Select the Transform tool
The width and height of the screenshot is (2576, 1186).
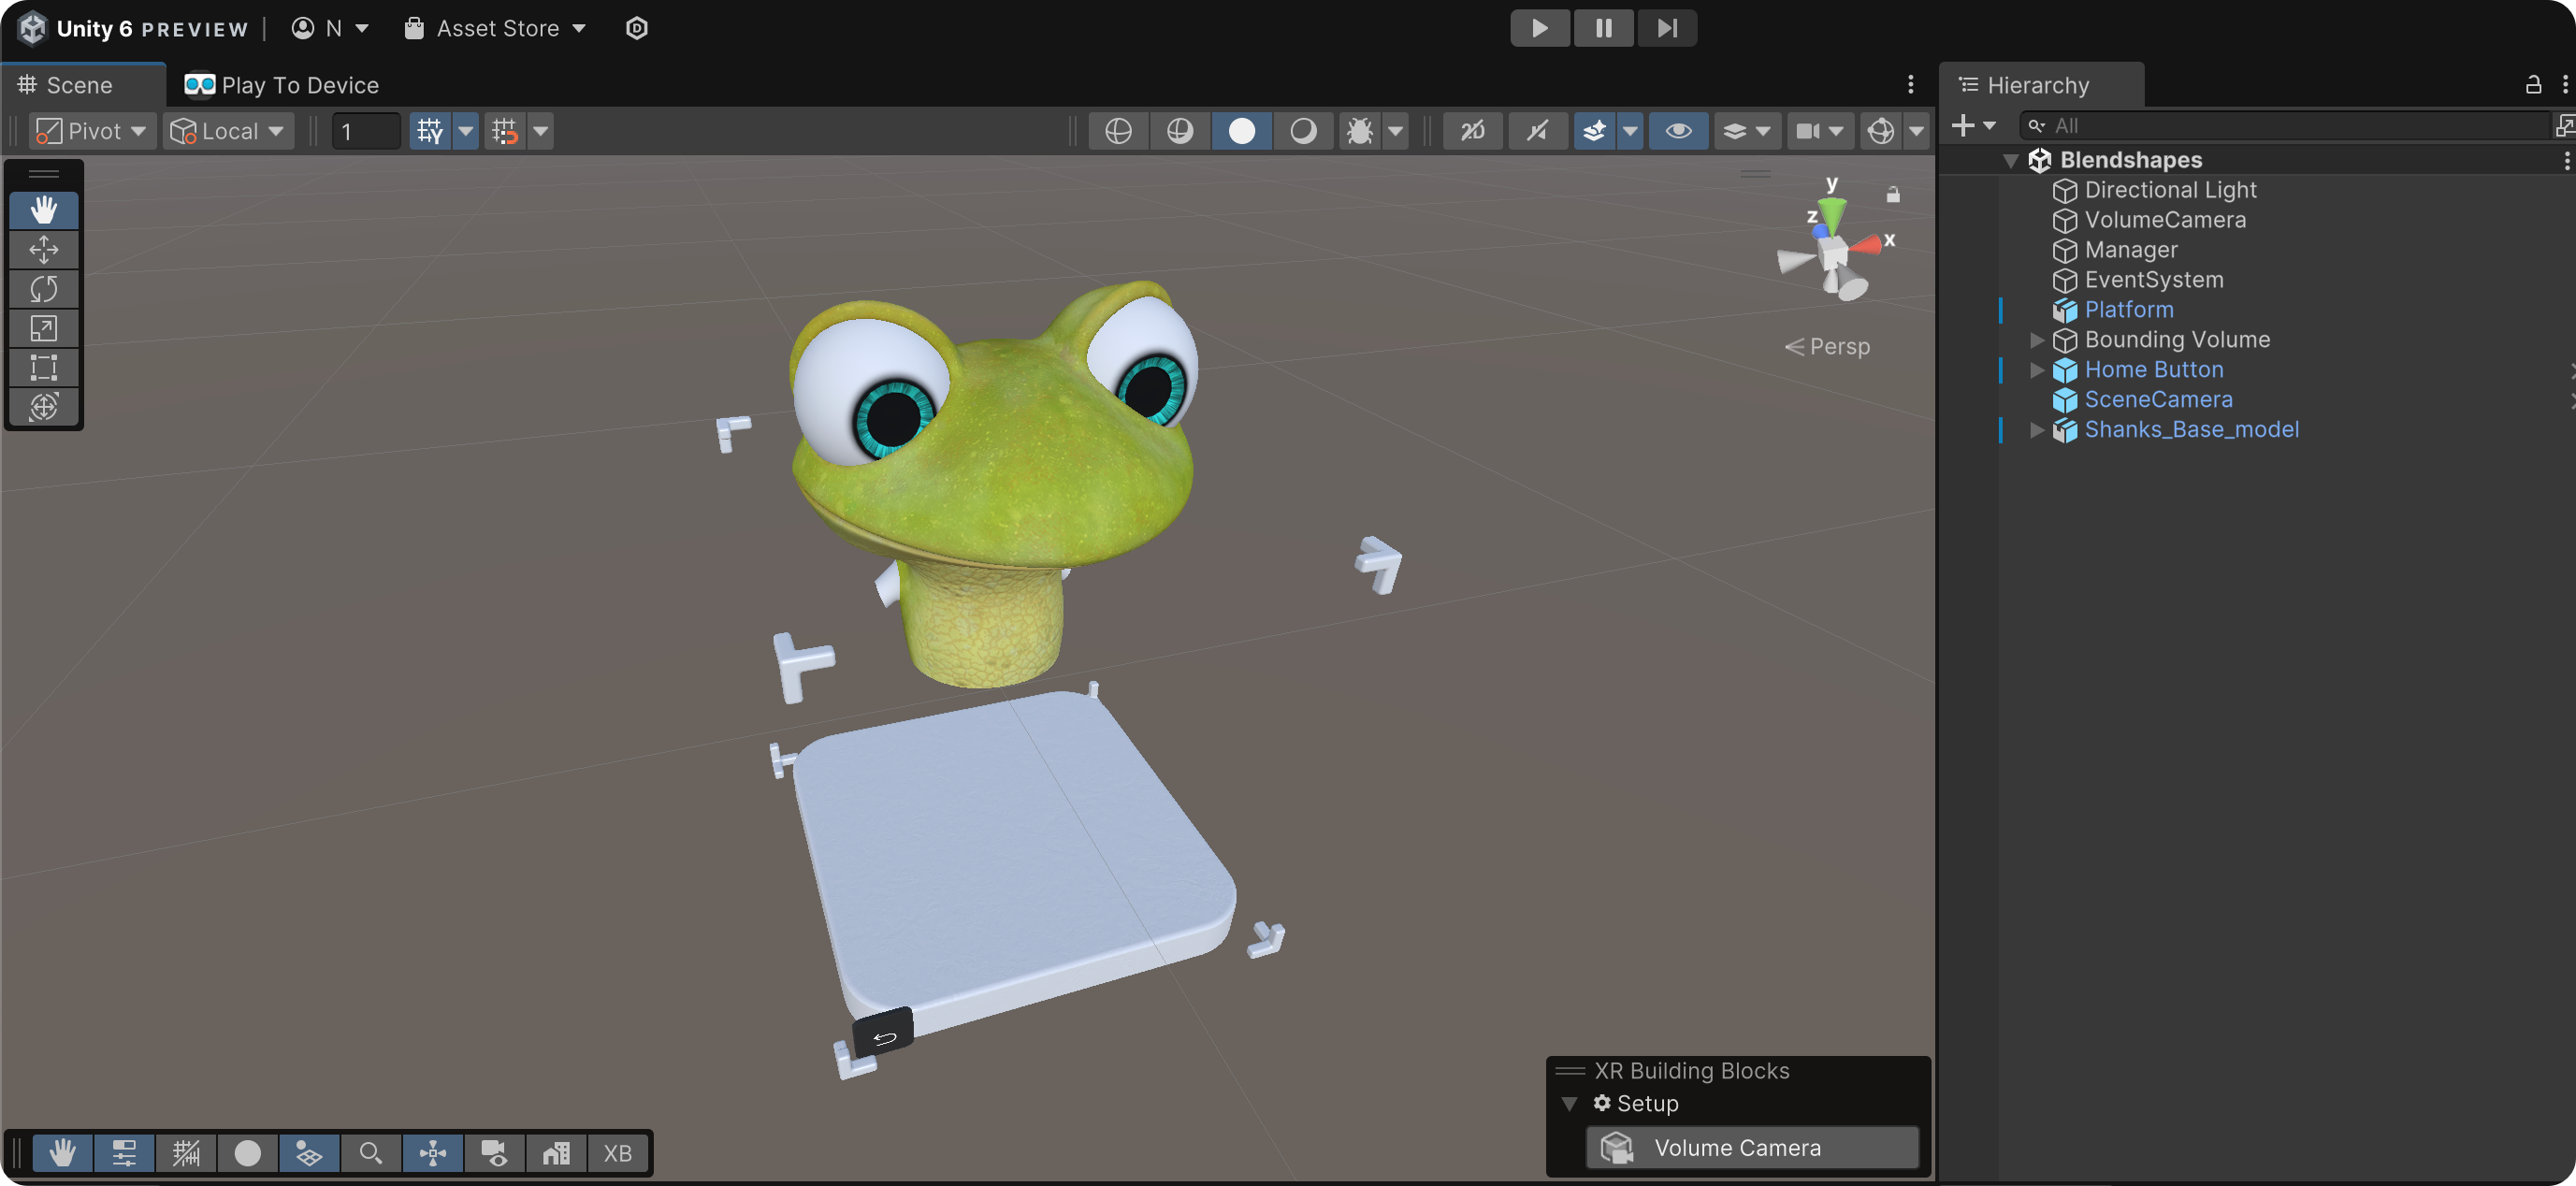43,407
